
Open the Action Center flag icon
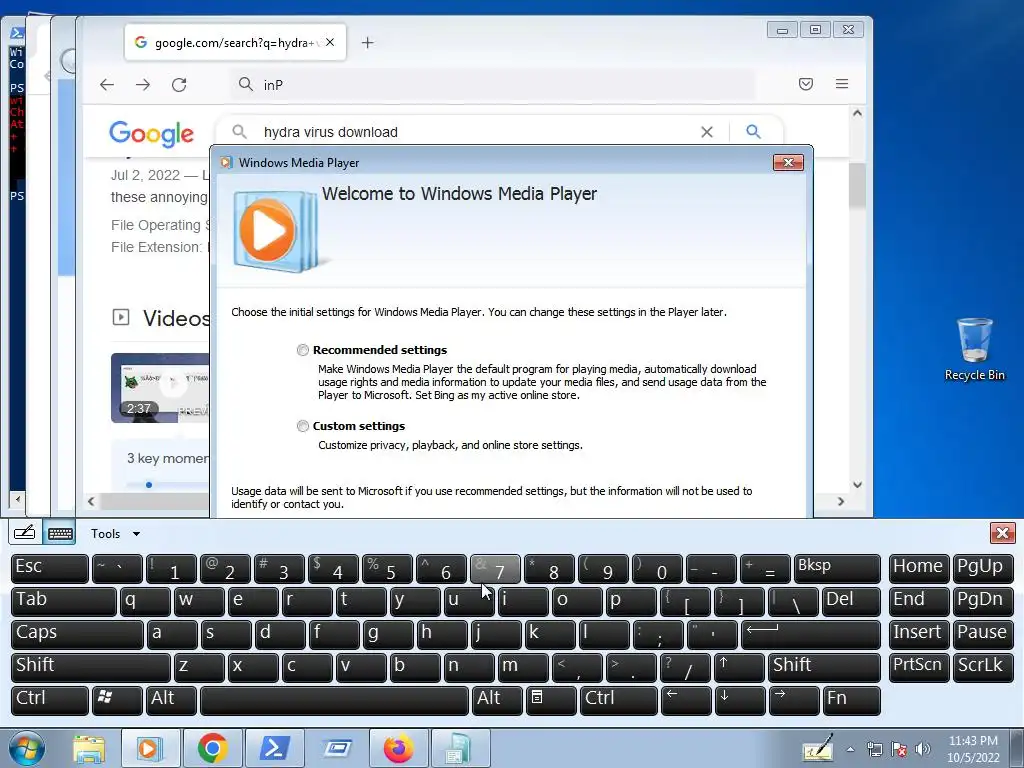[899, 749]
